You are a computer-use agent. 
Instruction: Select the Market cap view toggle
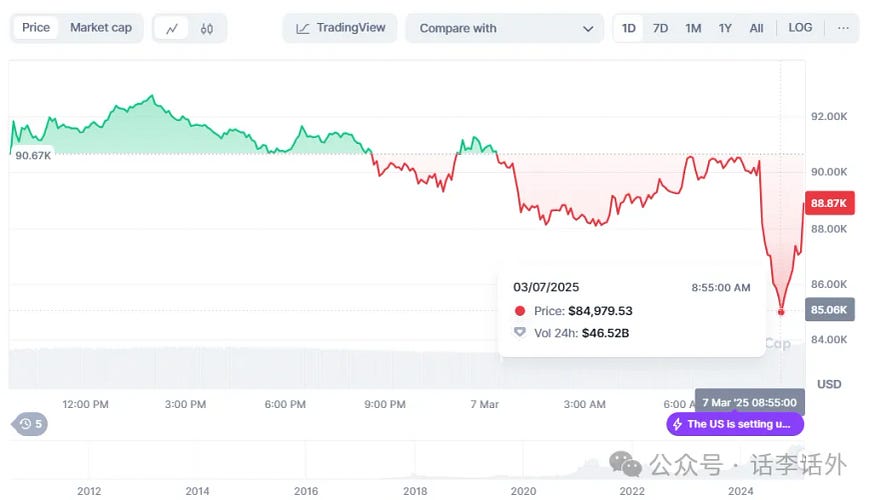(101, 28)
